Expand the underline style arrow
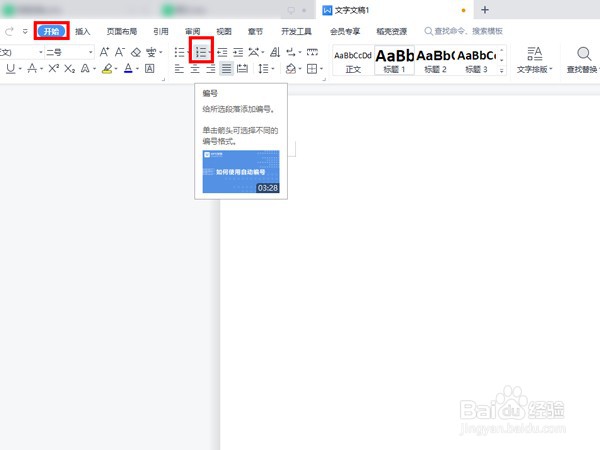 pos(20,69)
